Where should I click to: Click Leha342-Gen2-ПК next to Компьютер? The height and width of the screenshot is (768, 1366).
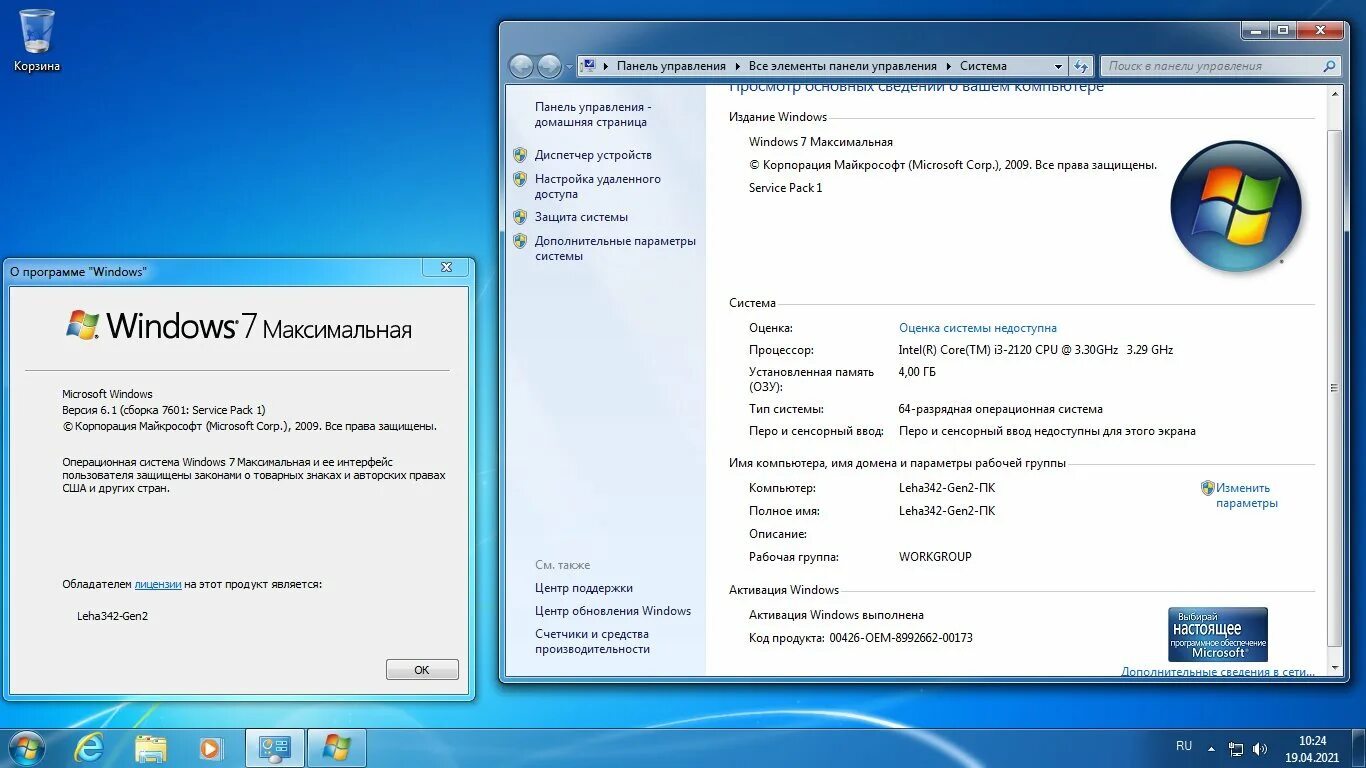click(947, 488)
